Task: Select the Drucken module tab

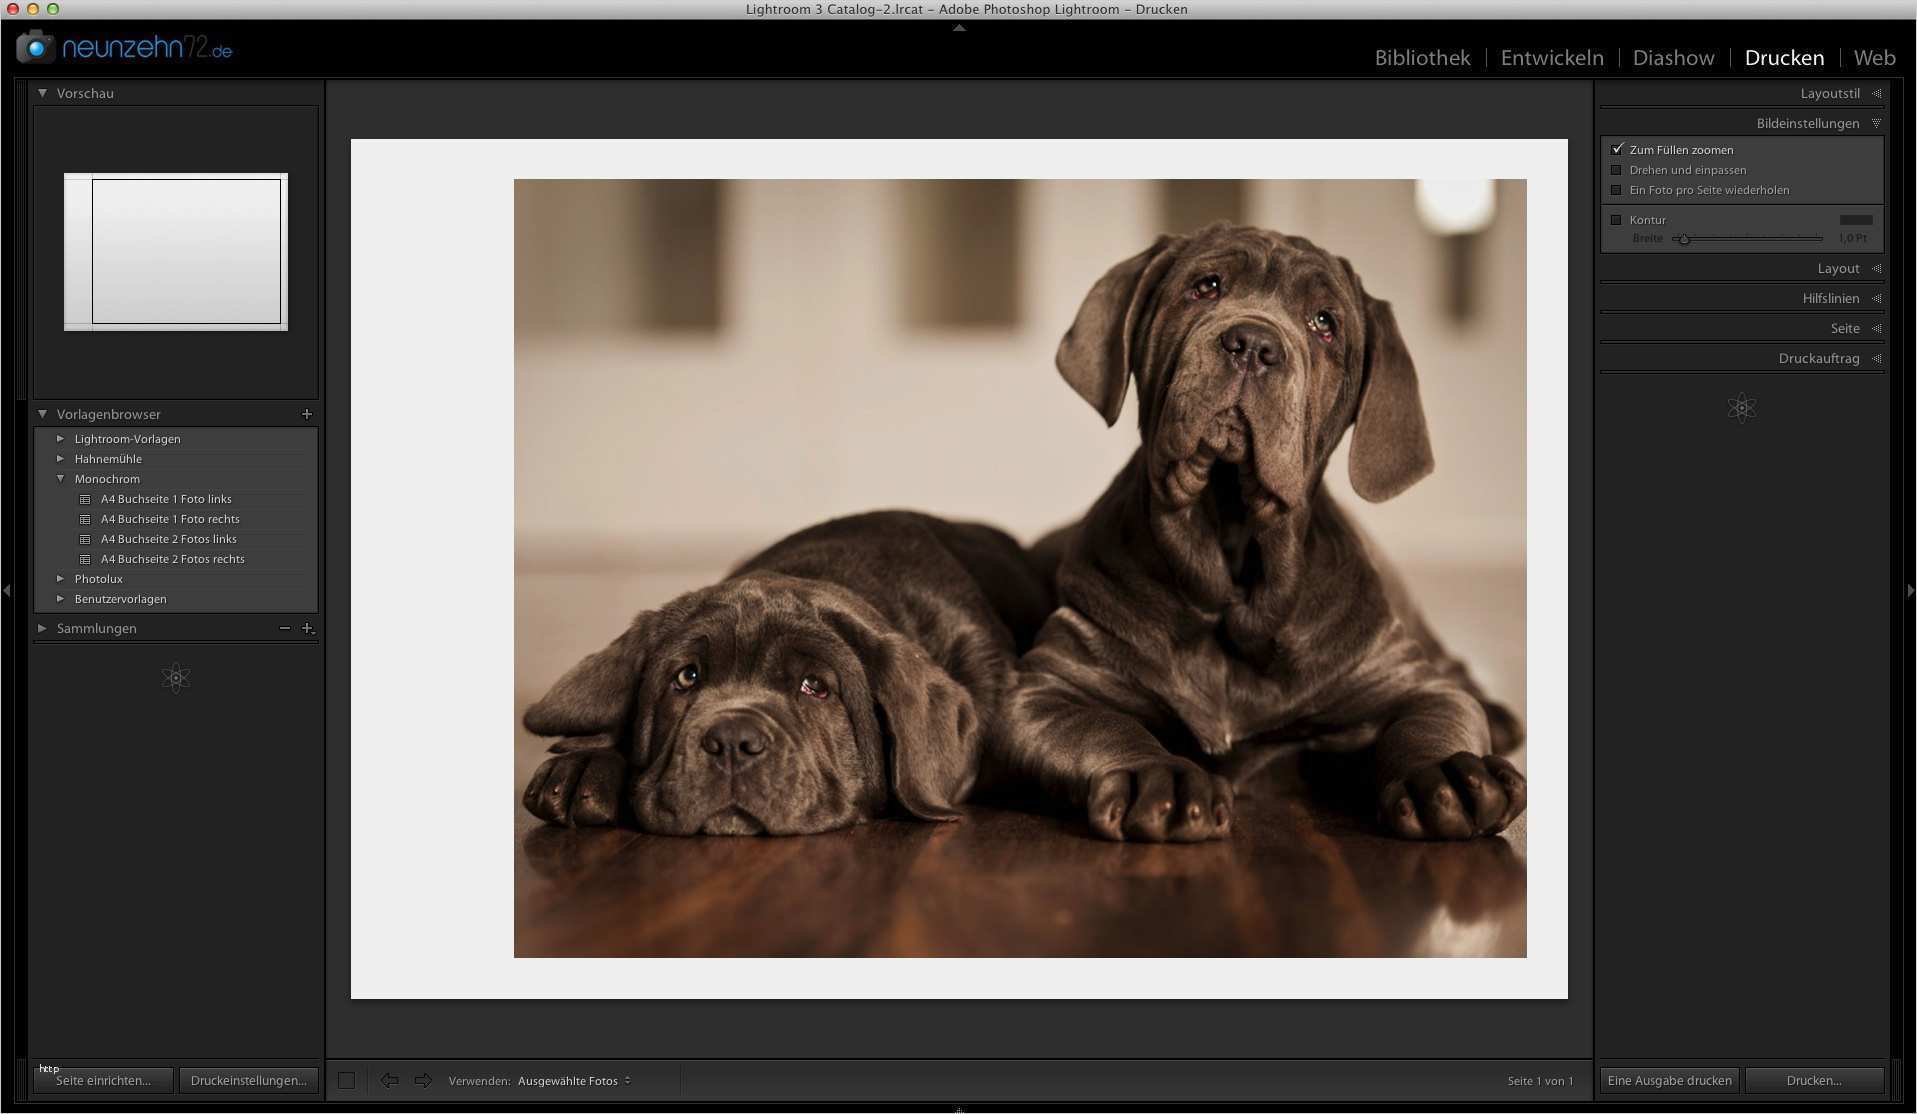Action: point(1784,58)
